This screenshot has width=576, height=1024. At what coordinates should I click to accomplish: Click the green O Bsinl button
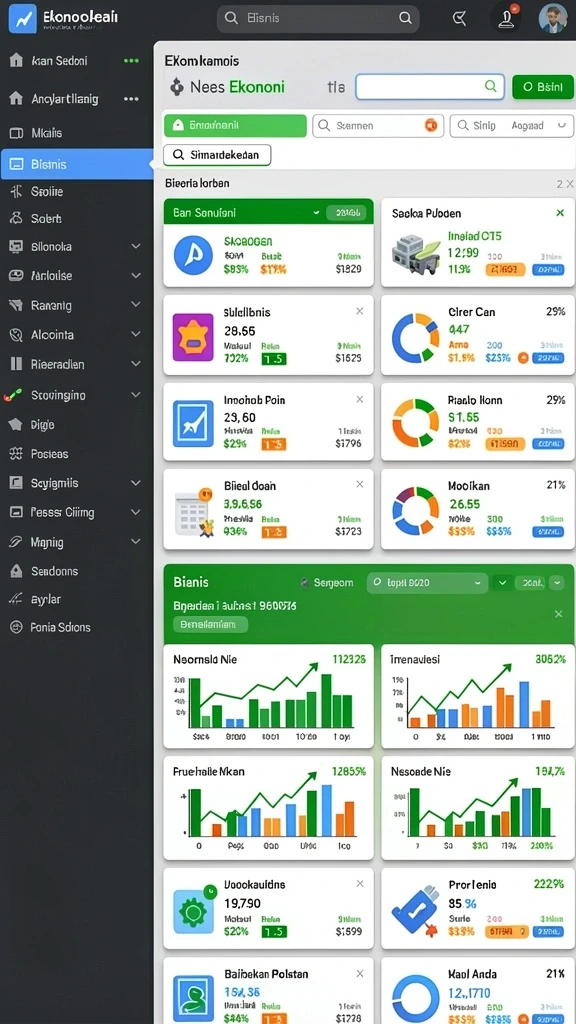(x=543, y=87)
